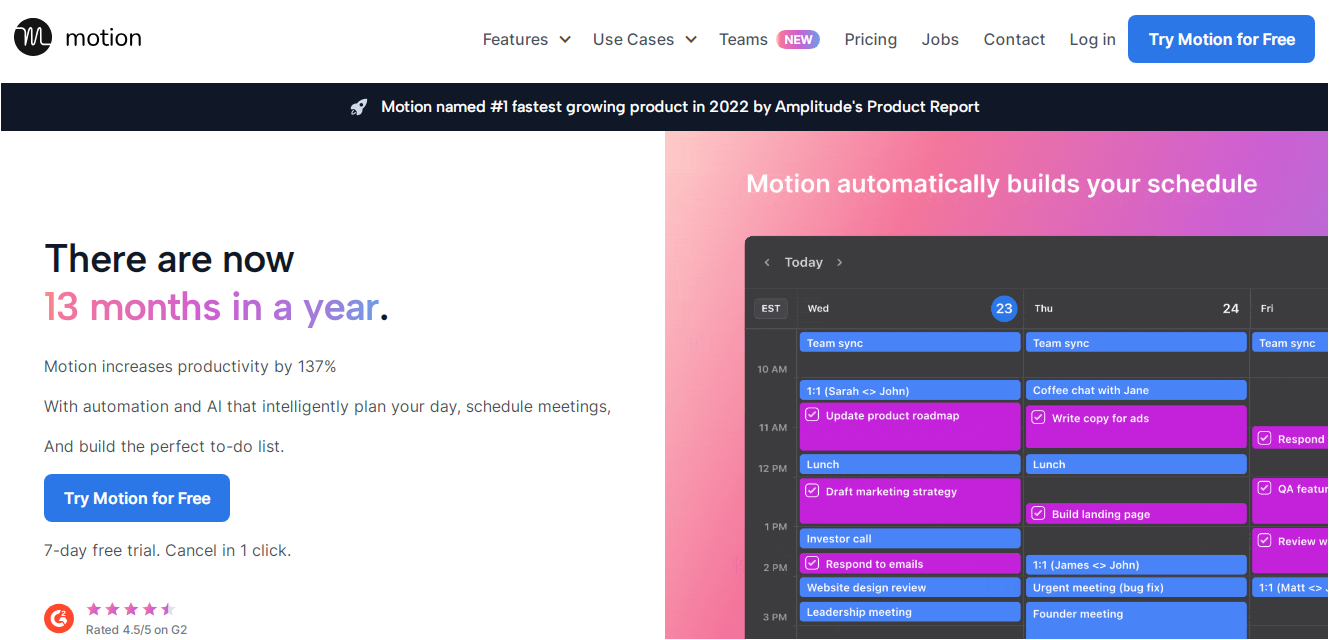Select the highlighted date 23 circle
Screen dimensions: 1329x640
click(x=1004, y=308)
